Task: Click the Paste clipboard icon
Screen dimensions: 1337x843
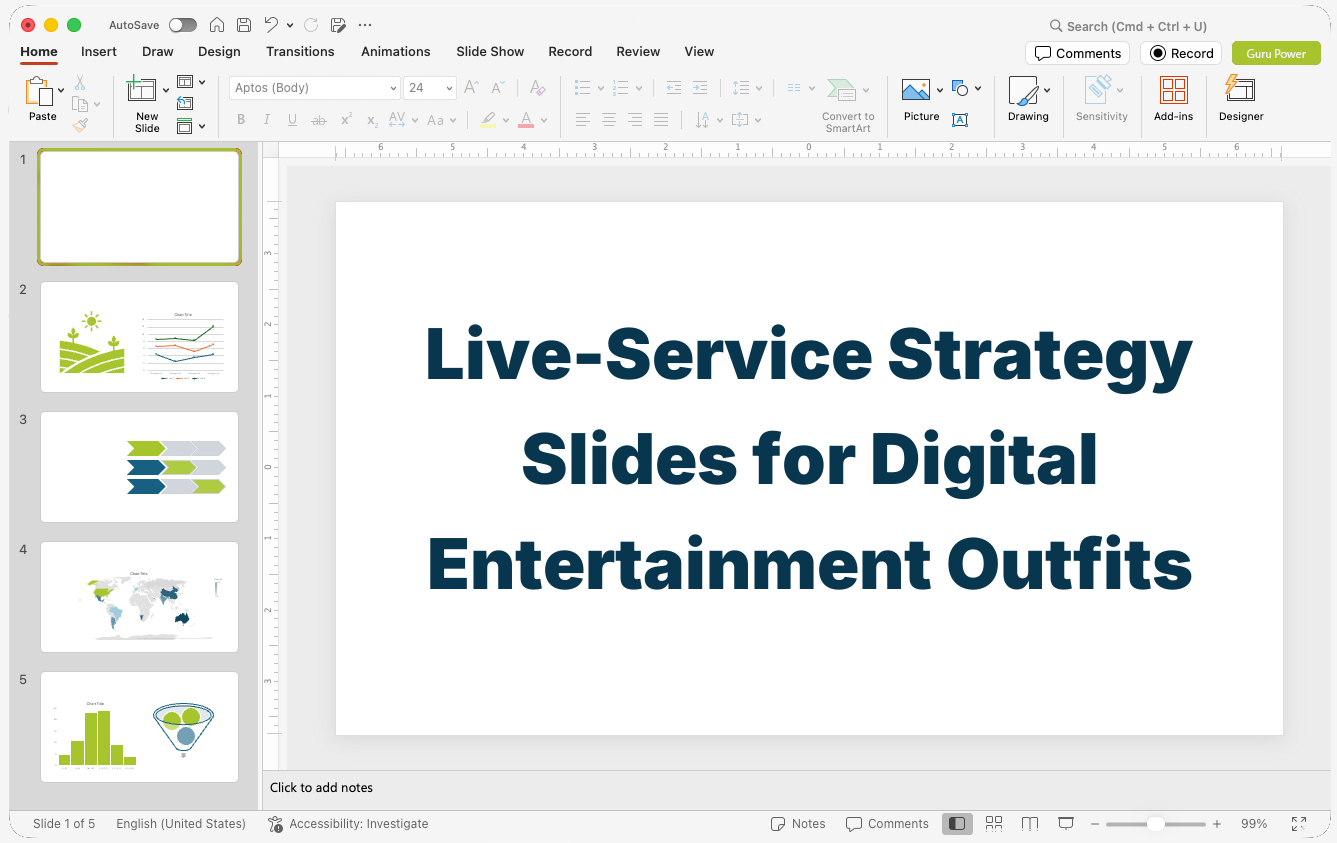Action: 39,91
